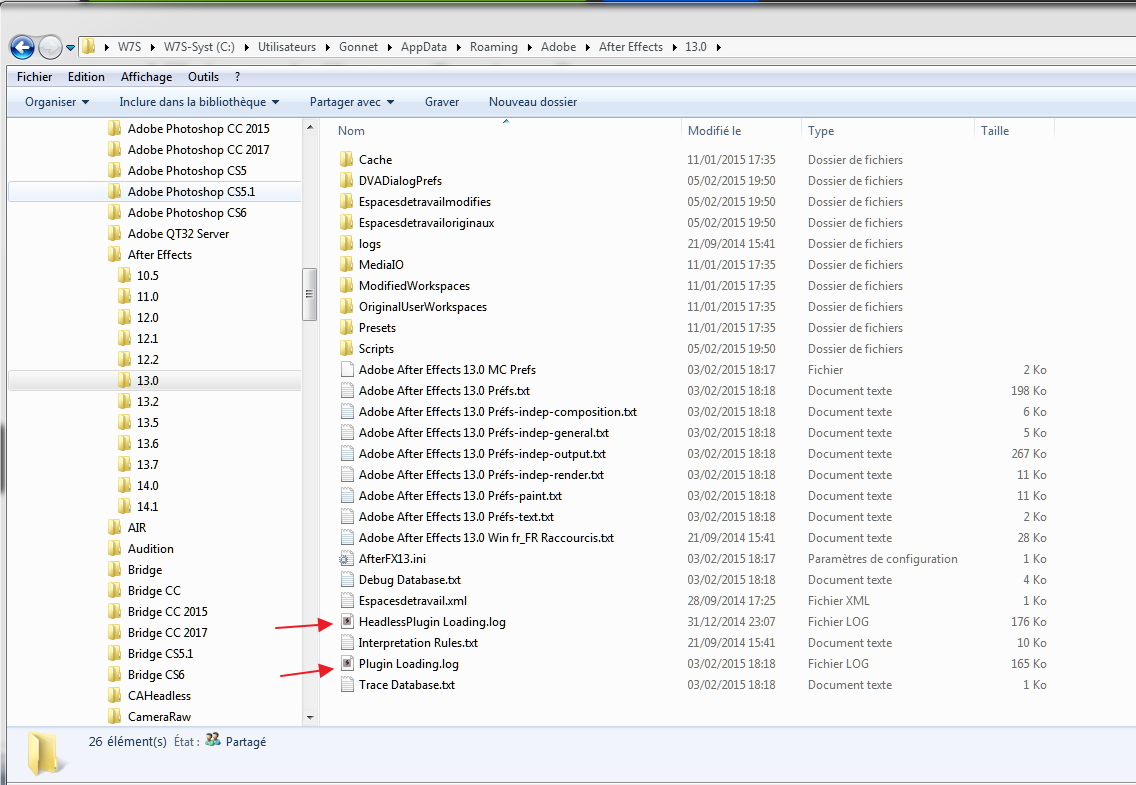Select the ModifiedWorkspaces folder icon
Screen dimensions: 1136x785
[x=347, y=285]
